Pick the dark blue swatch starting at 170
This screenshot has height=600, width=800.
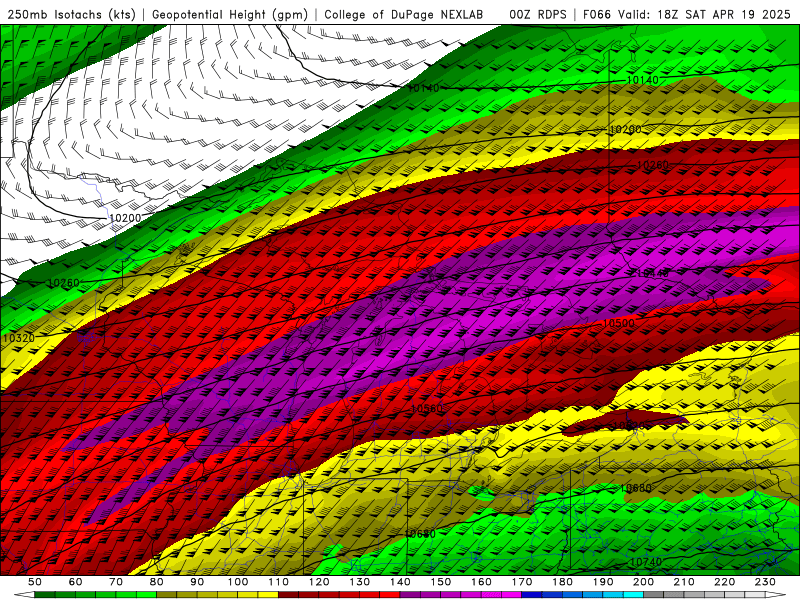pyautogui.click(x=532, y=595)
